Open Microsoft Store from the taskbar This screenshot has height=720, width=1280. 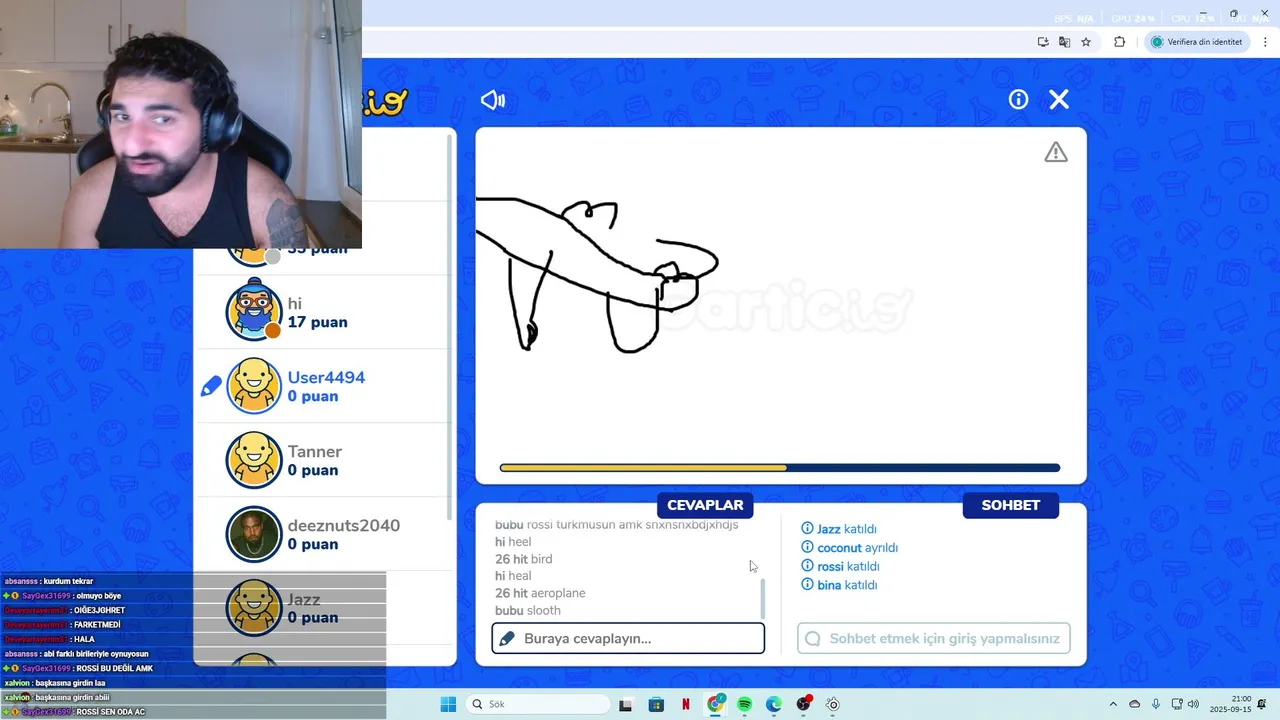tap(656, 704)
